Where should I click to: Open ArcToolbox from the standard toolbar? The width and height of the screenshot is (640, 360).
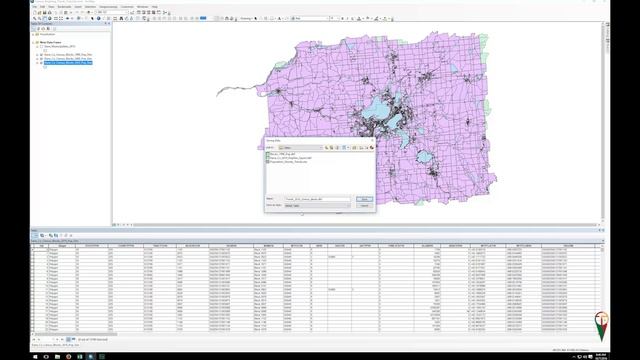(x=153, y=13)
